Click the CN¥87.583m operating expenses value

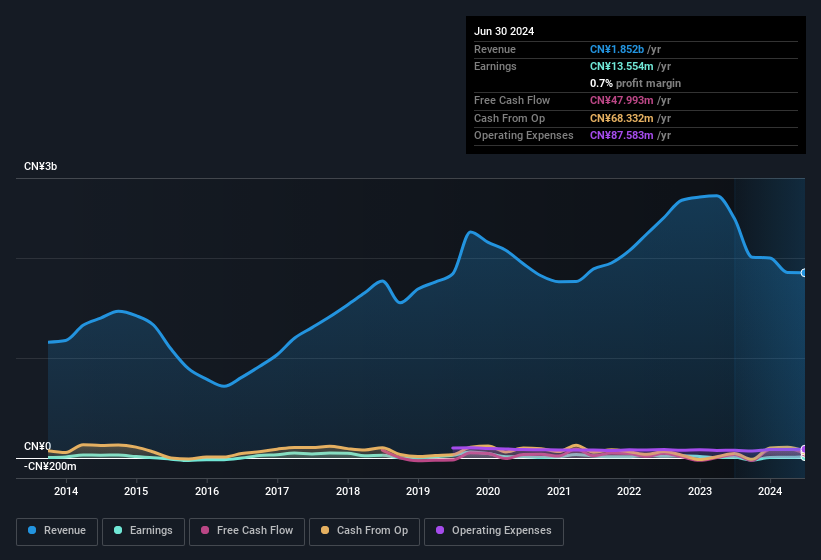coord(622,136)
